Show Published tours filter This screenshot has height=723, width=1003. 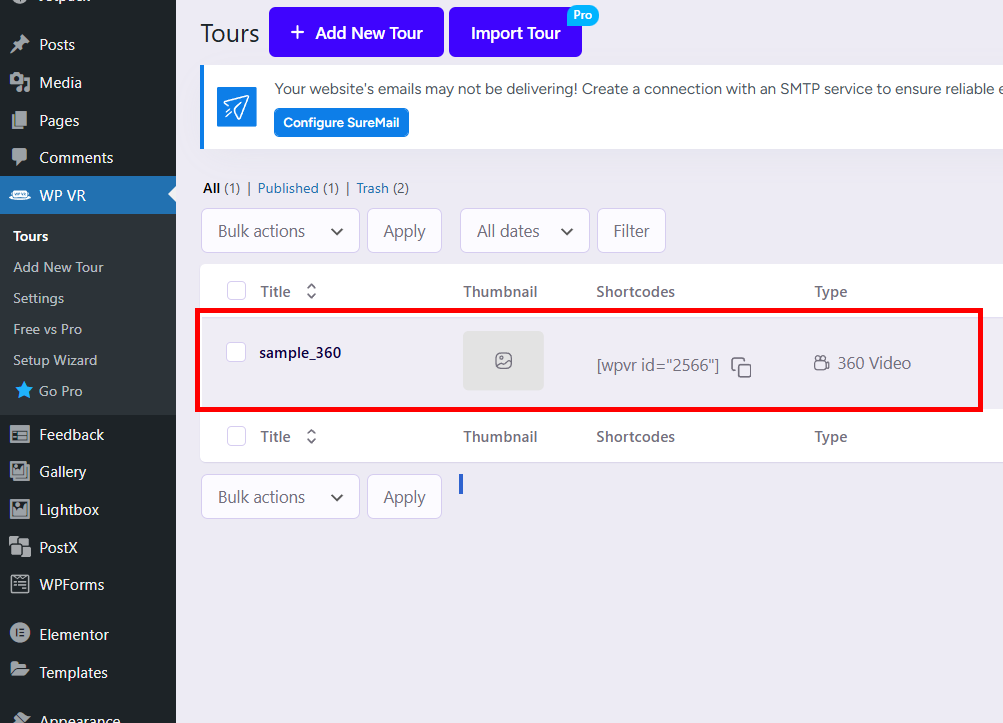click(x=288, y=188)
